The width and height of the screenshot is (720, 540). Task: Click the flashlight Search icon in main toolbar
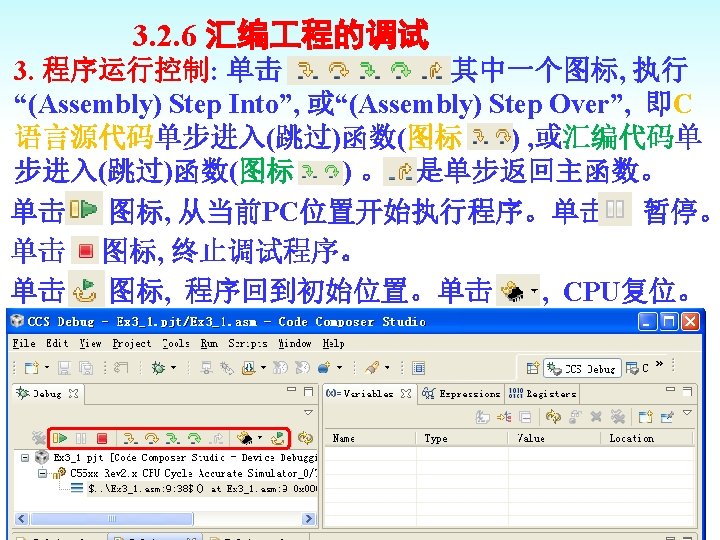372,368
